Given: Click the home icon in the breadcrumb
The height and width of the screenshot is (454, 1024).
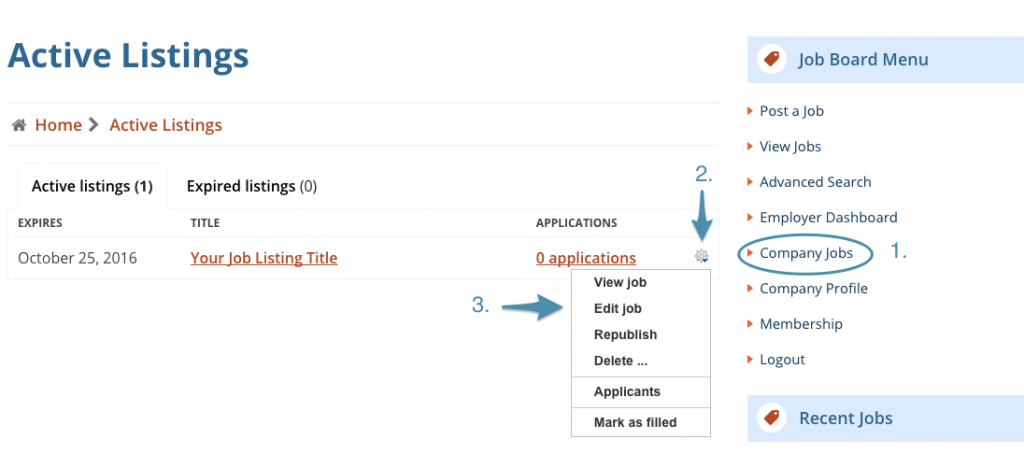Looking at the screenshot, I should (18, 125).
